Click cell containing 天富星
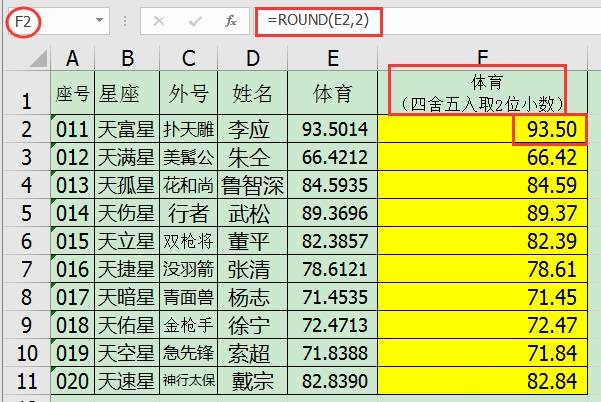Image resolution: width=601 pixels, height=402 pixels. 126,129
